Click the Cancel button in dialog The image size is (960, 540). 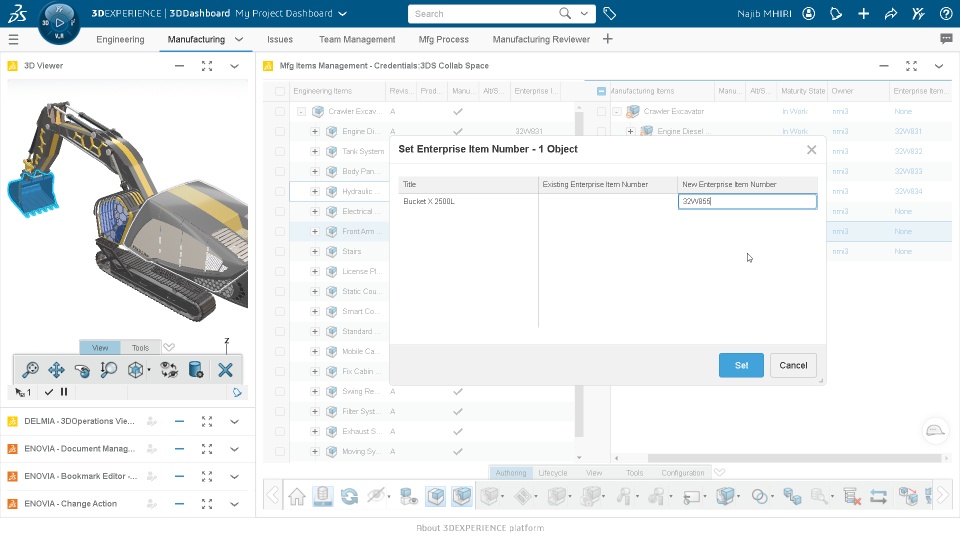(793, 366)
